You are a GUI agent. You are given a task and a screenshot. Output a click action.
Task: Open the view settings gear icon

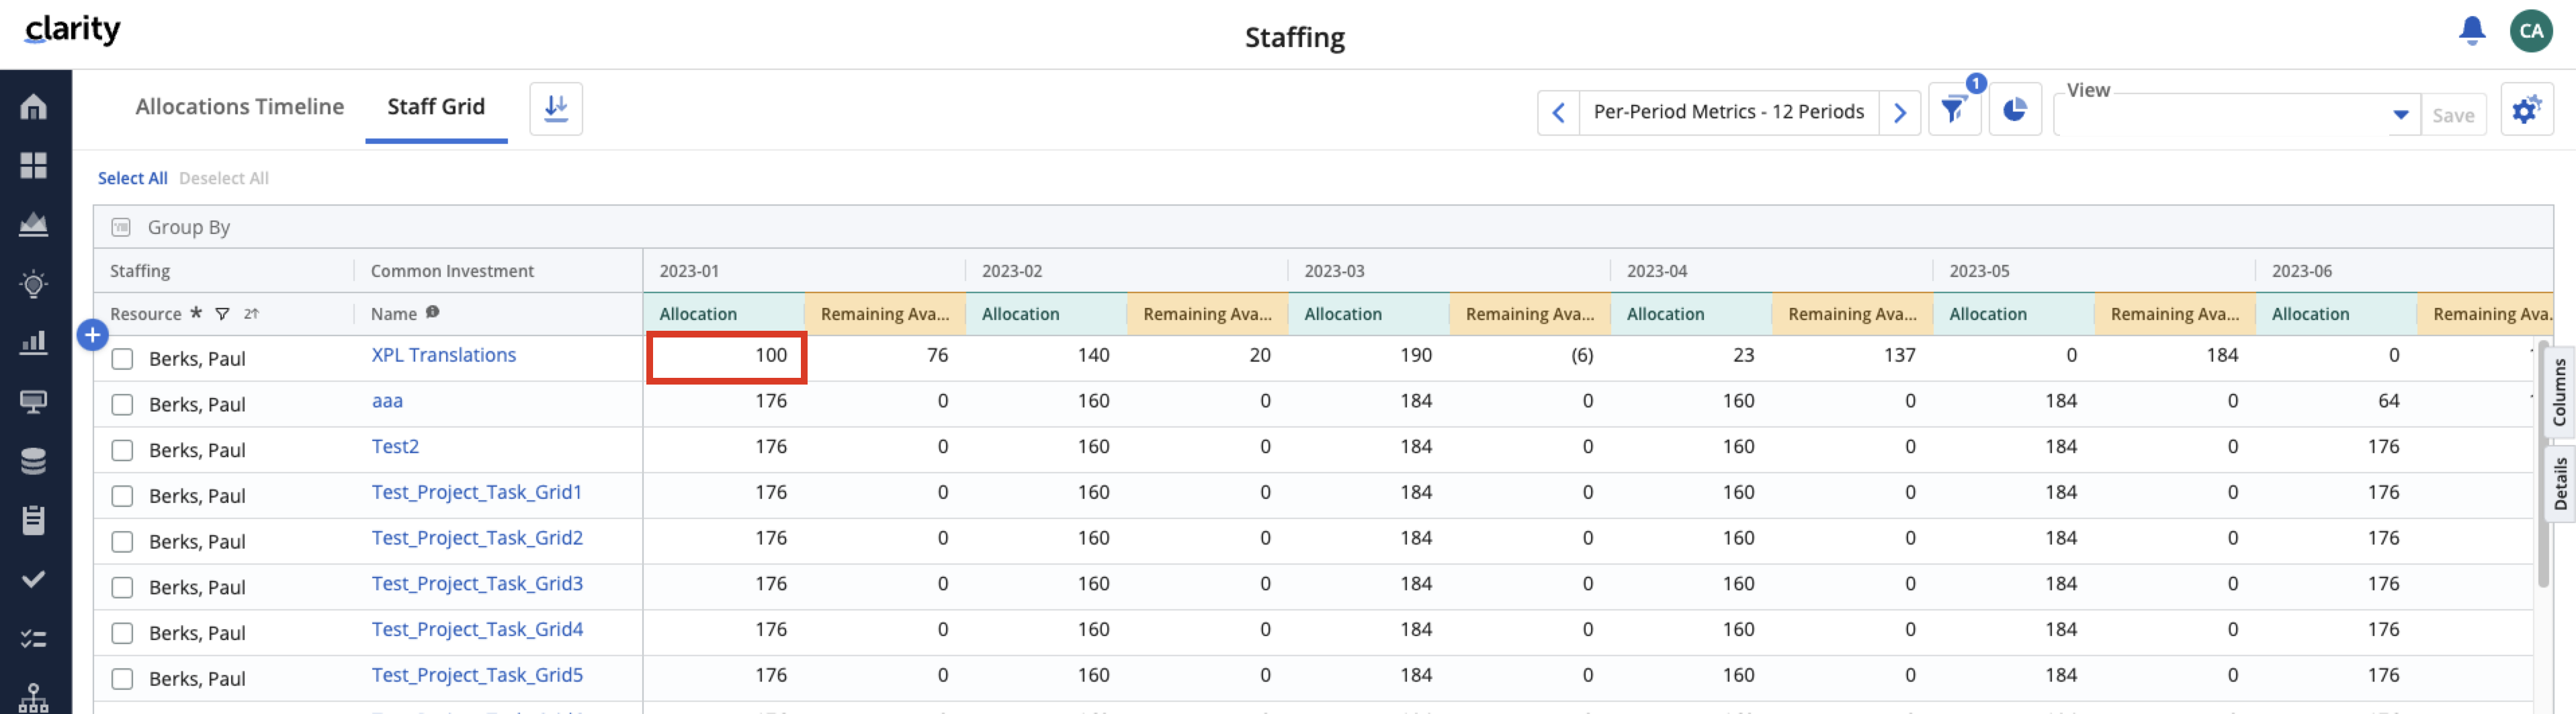pos(2526,110)
